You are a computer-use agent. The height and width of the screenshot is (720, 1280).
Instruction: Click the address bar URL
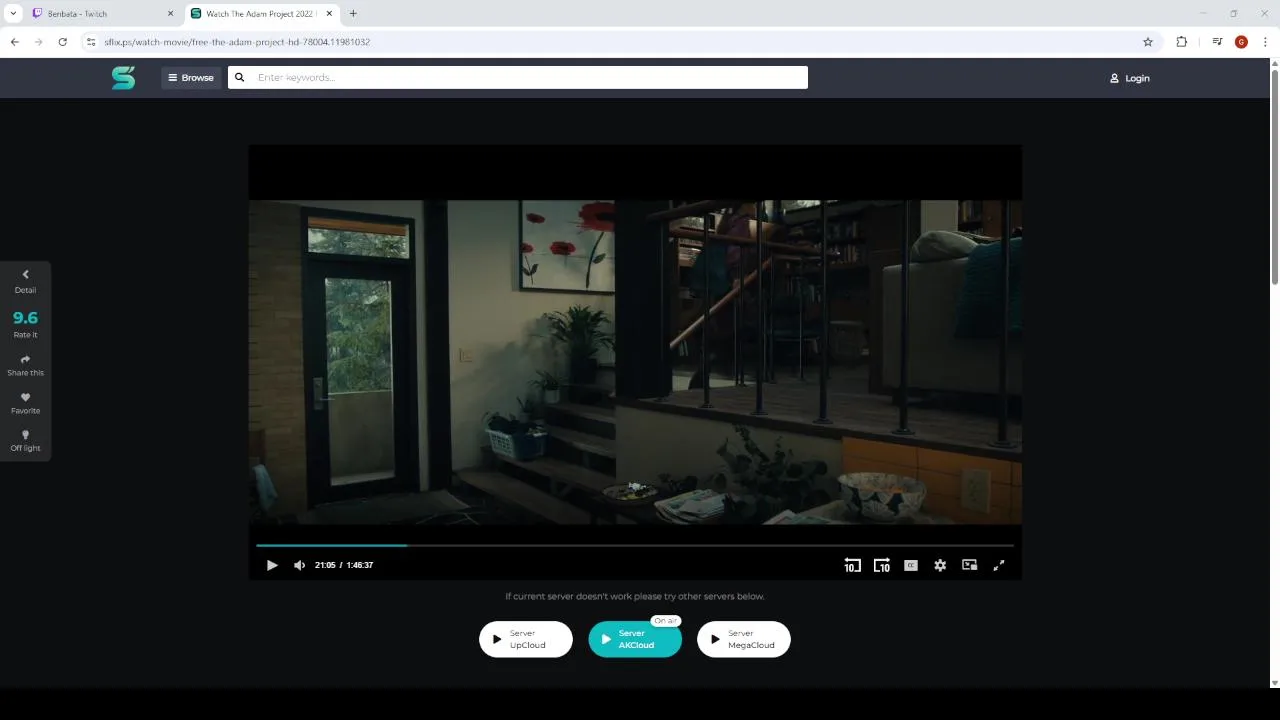tap(237, 42)
